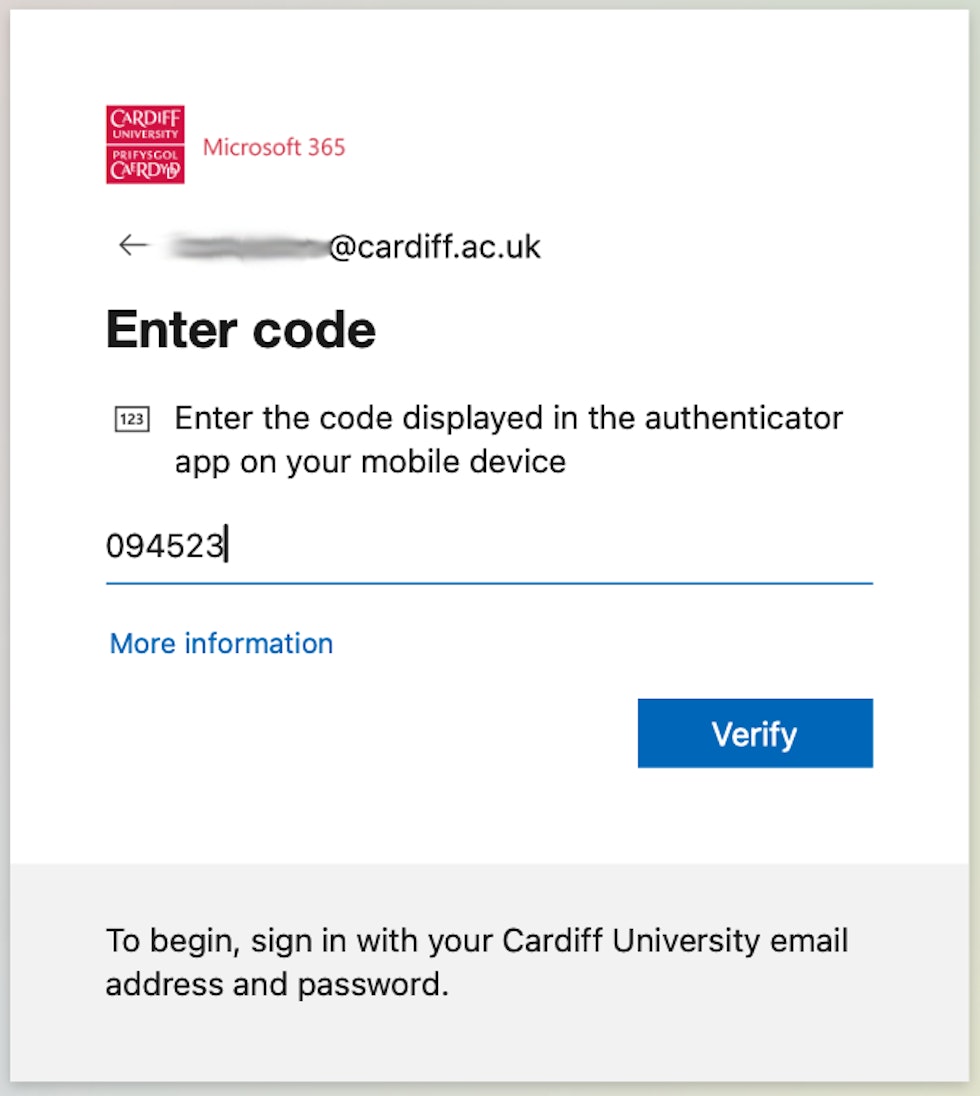Click the Cardiff University logo
The width and height of the screenshot is (980, 1096).
click(x=145, y=143)
